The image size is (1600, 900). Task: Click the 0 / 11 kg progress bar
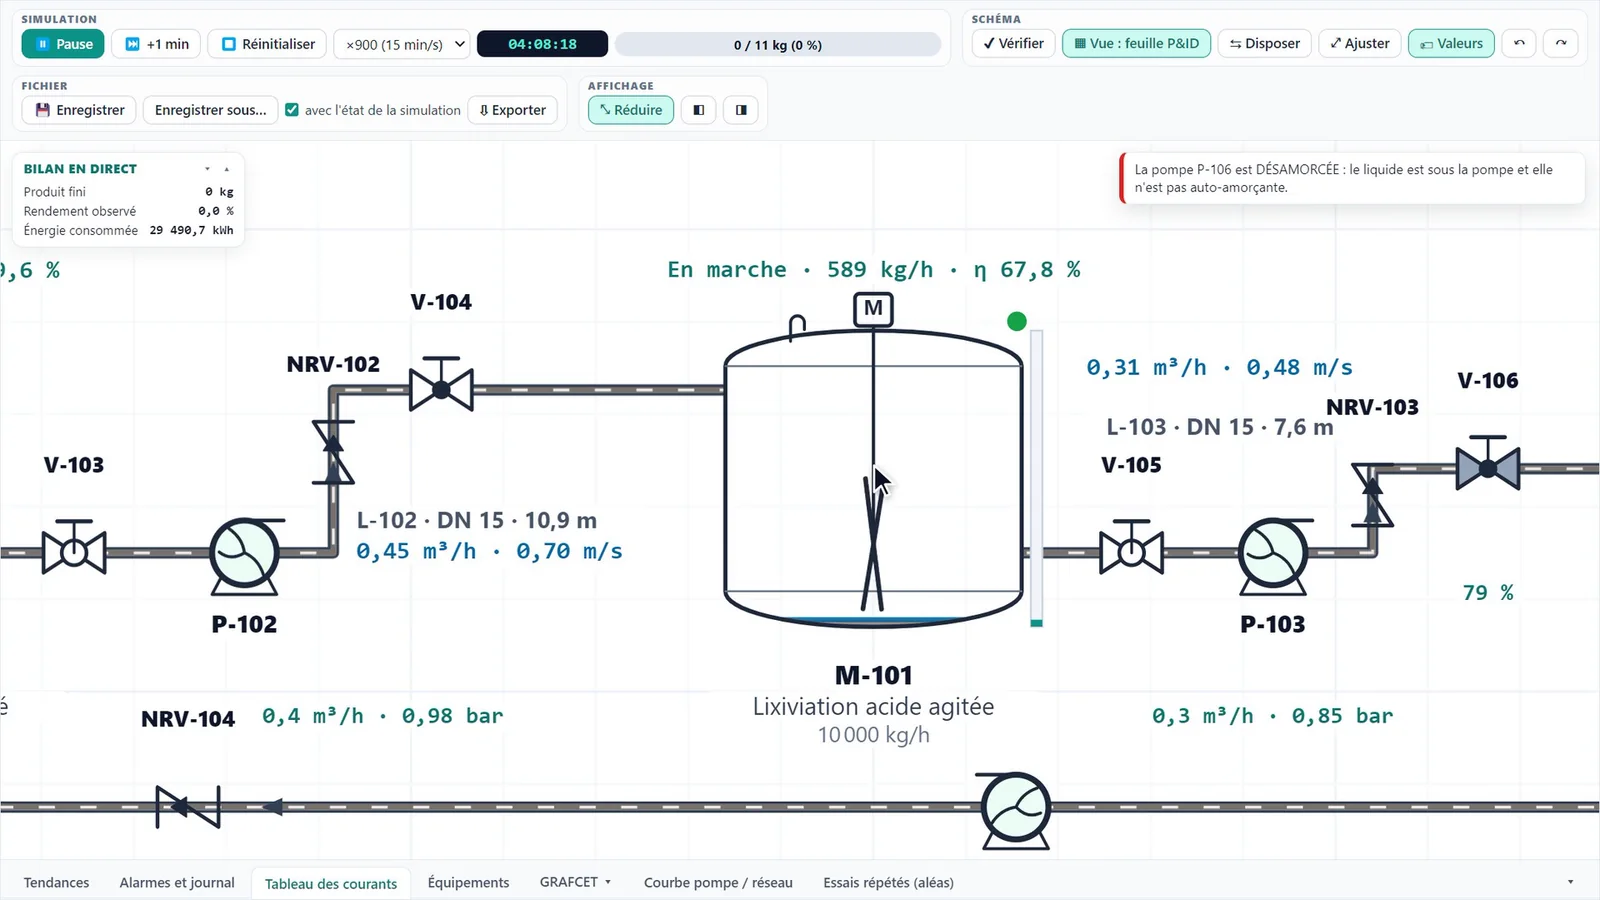coord(777,45)
